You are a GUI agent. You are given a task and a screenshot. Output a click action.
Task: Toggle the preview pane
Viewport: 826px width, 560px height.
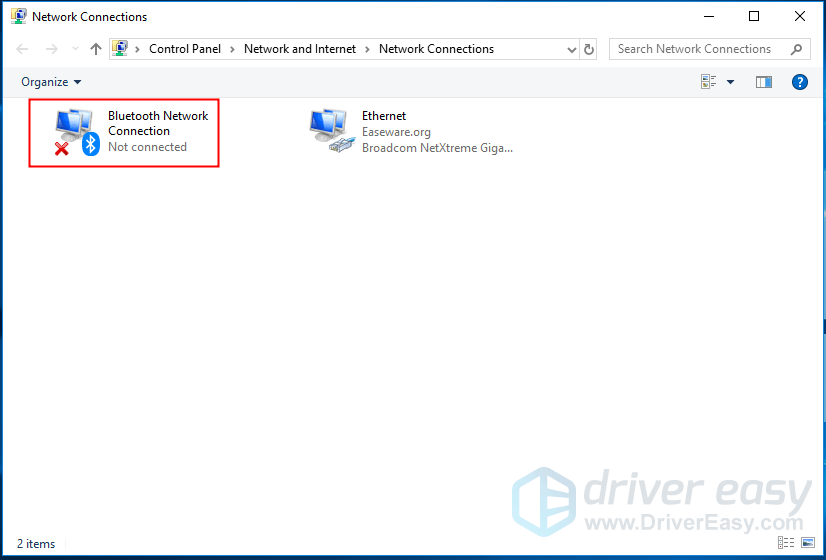tap(764, 82)
